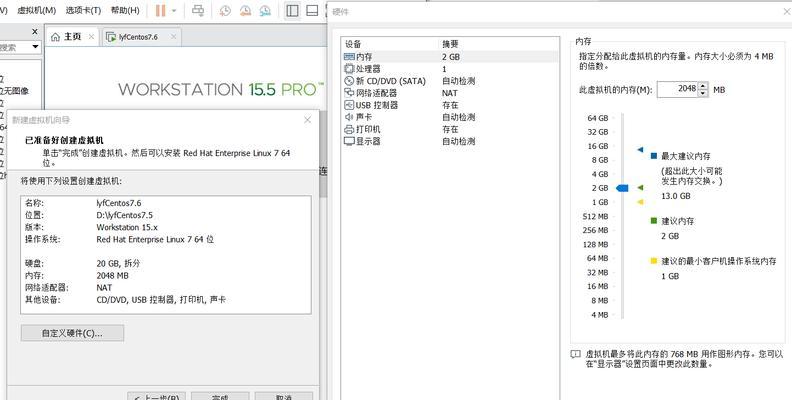Click the 64 GB slider scale label
792x400 pixels.
tap(598, 118)
